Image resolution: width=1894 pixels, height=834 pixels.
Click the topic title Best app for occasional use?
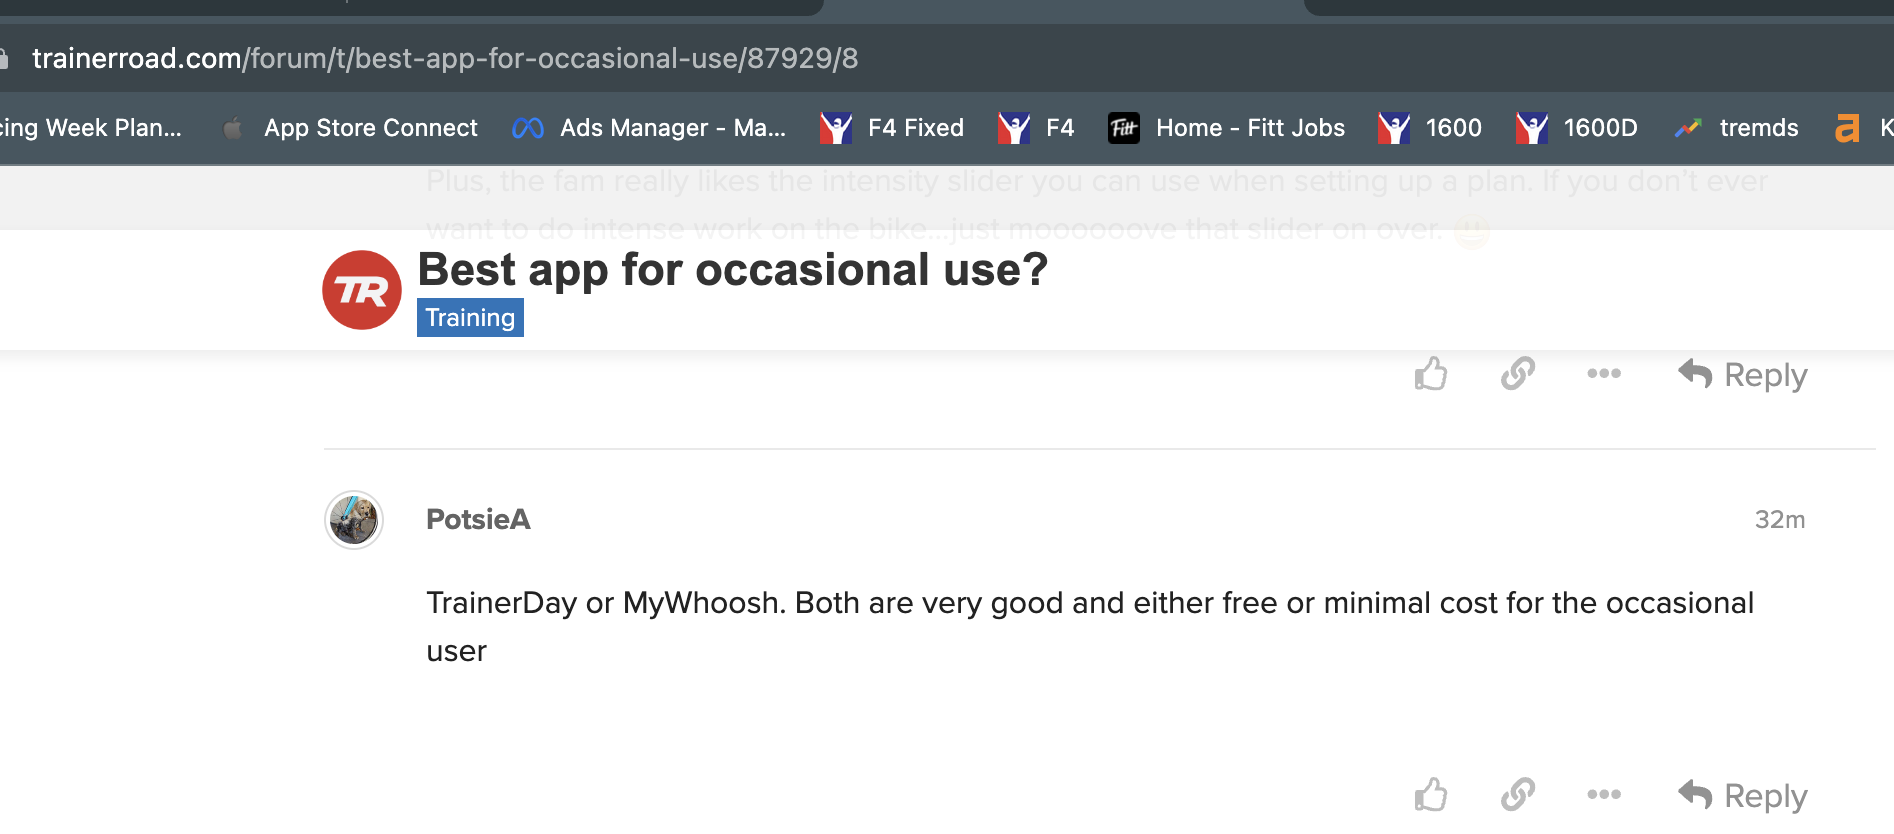(x=732, y=270)
